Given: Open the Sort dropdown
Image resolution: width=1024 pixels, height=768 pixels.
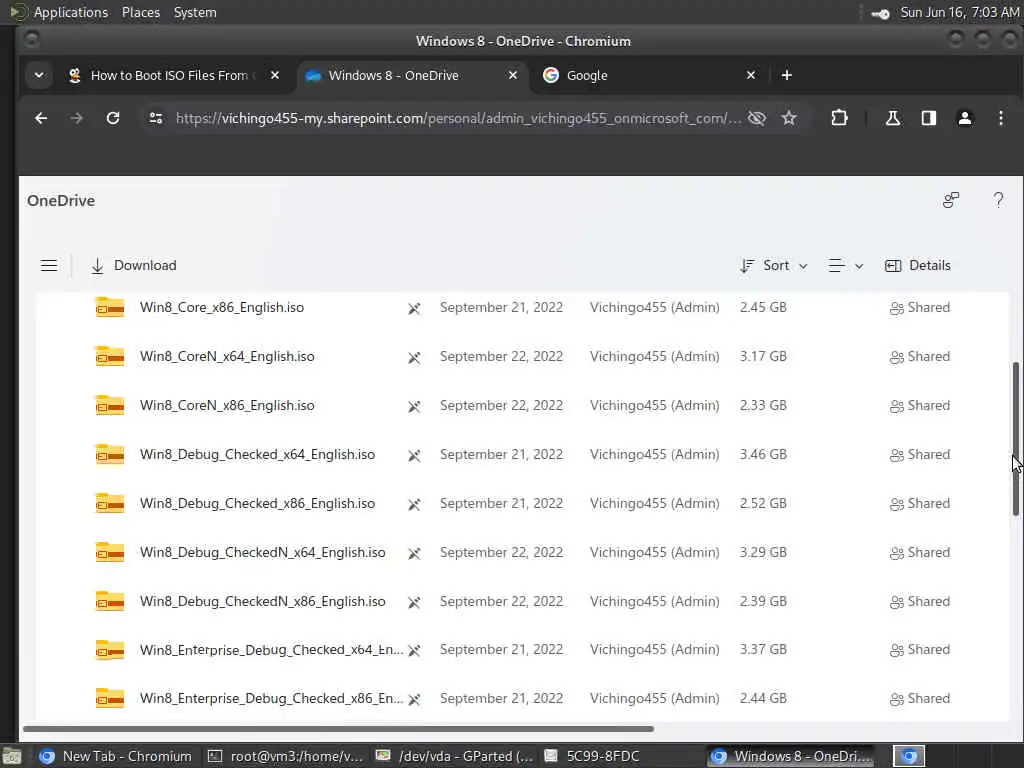Looking at the screenshot, I should (x=775, y=266).
